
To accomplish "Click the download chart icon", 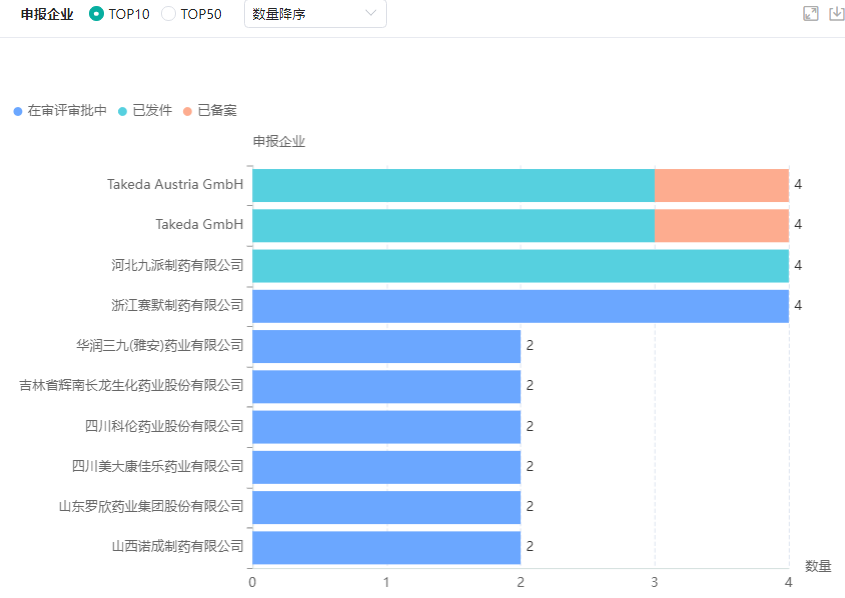I will tap(837, 13).
